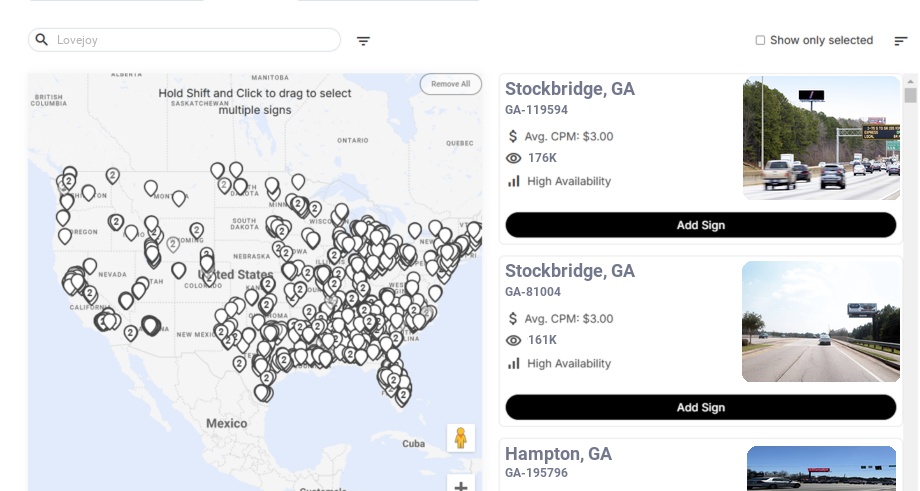920x491 pixels.
Task: Toggle Show only selected checkbox
Action: [760, 41]
